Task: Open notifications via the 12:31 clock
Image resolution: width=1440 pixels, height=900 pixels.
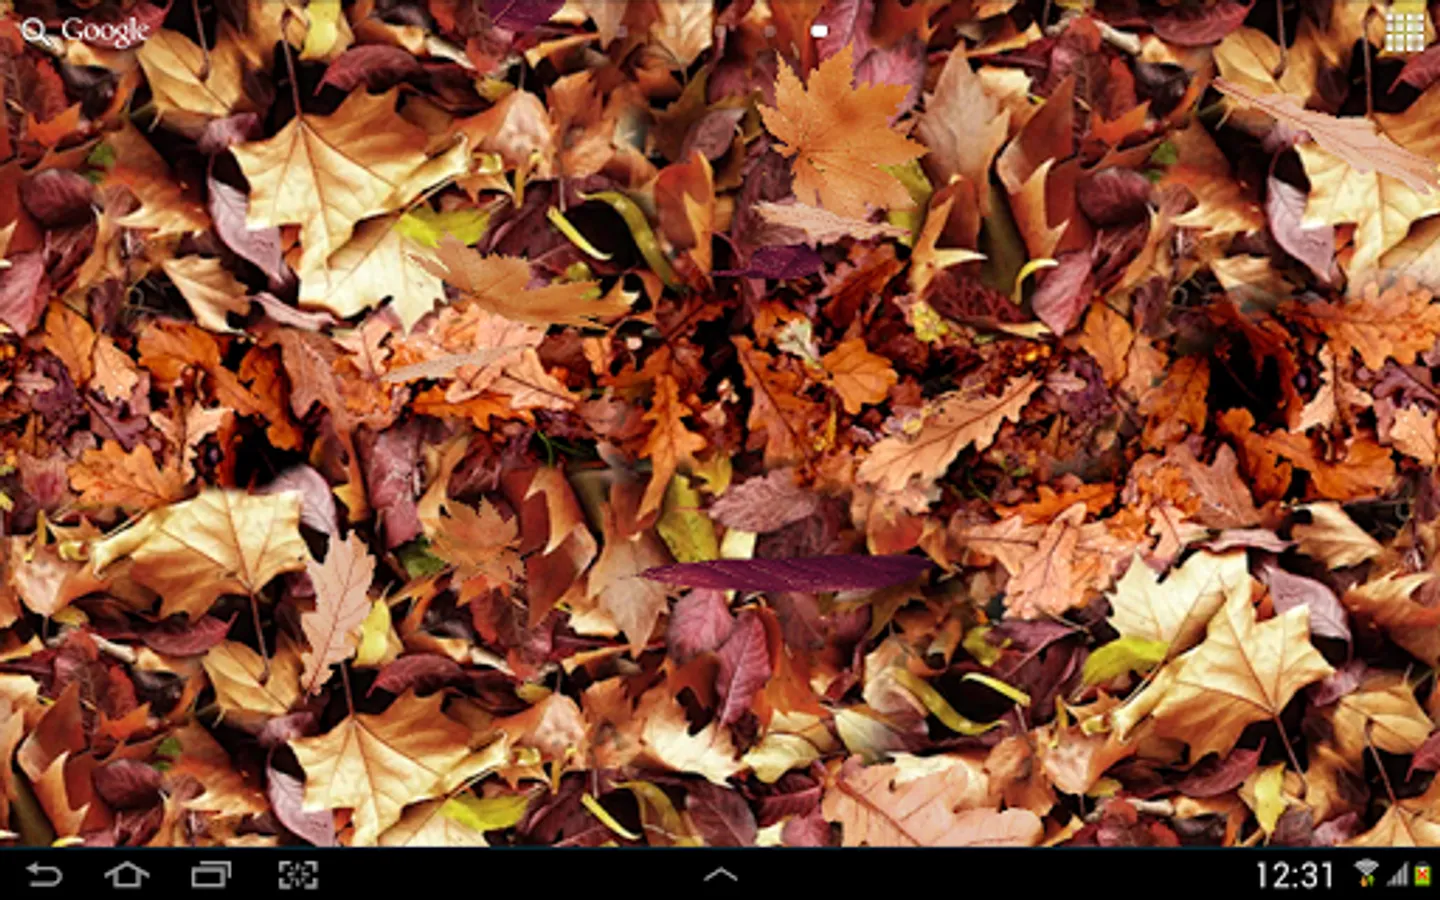Action: coord(1294,876)
